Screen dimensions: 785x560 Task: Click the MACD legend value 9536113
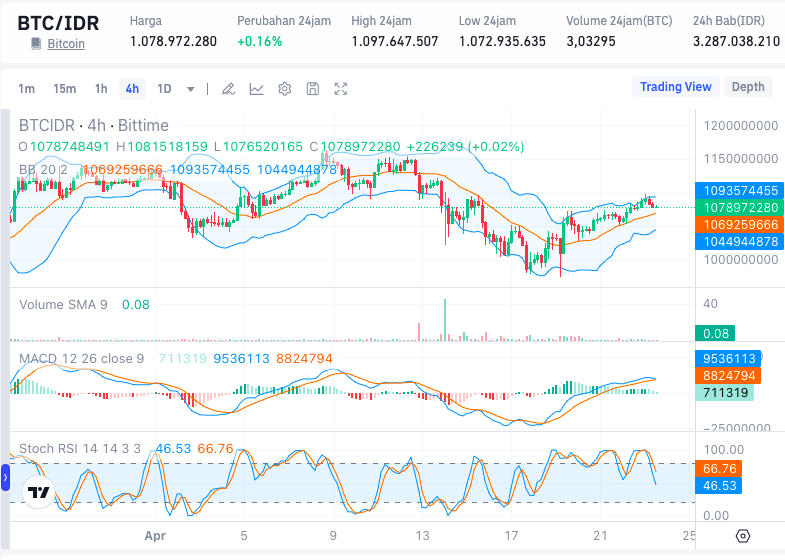pos(241,358)
